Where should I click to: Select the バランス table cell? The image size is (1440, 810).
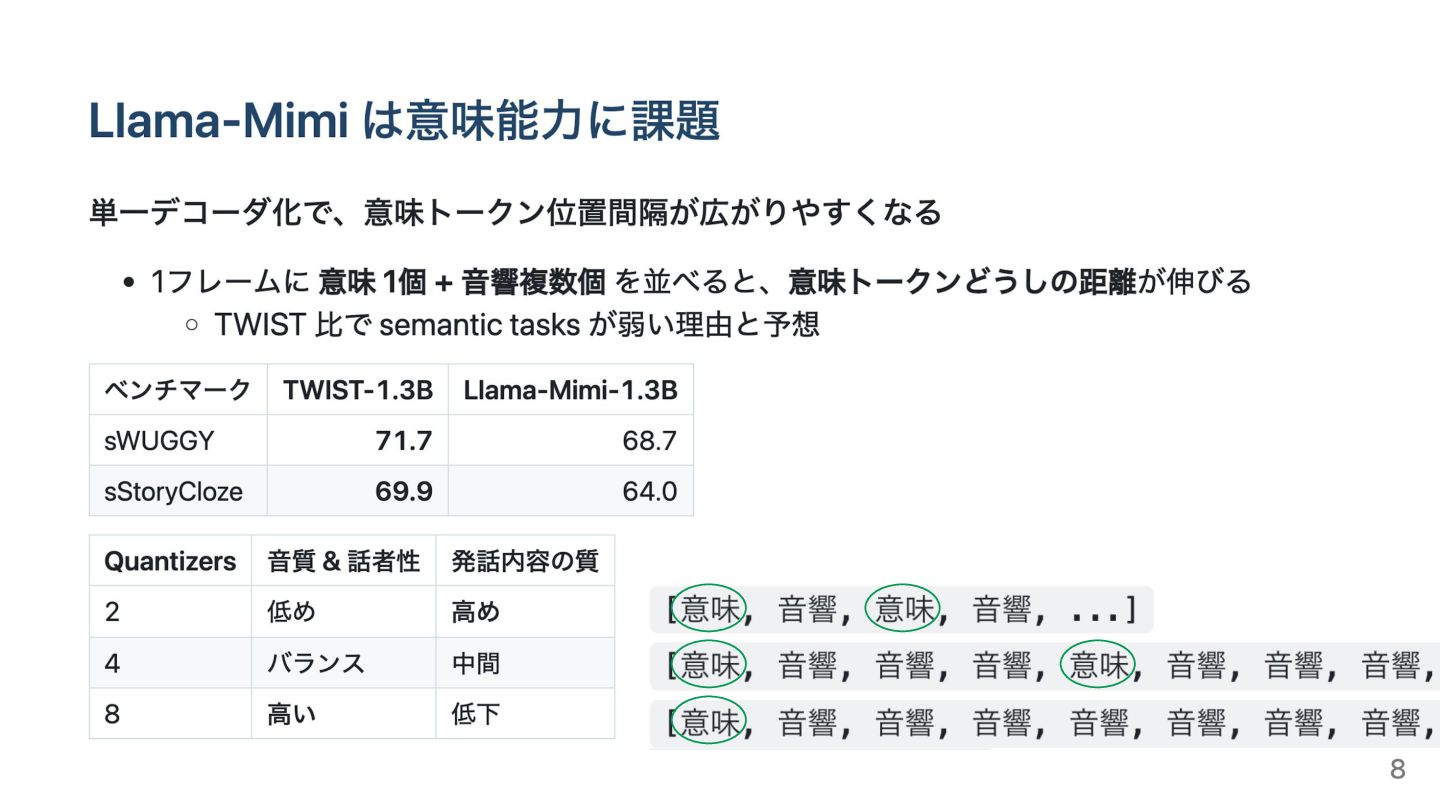[x=343, y=663]
